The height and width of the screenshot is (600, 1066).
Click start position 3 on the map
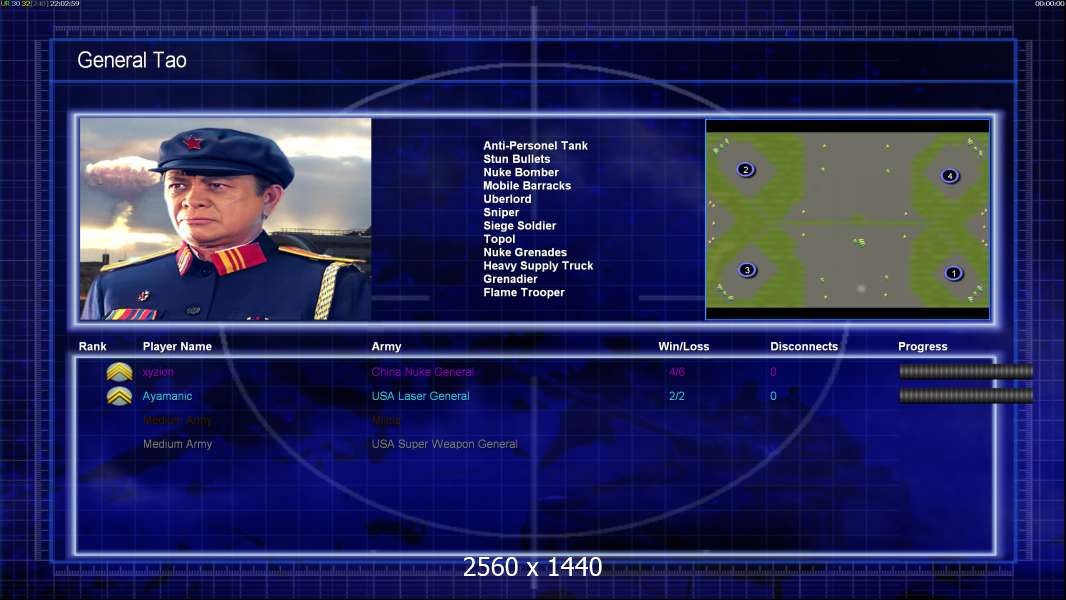(x=746, y=270)
